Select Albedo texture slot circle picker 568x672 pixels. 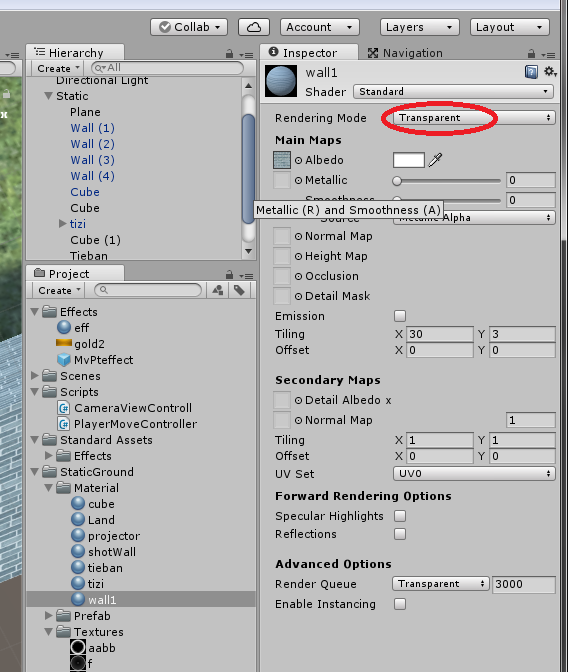coord(298,160)
